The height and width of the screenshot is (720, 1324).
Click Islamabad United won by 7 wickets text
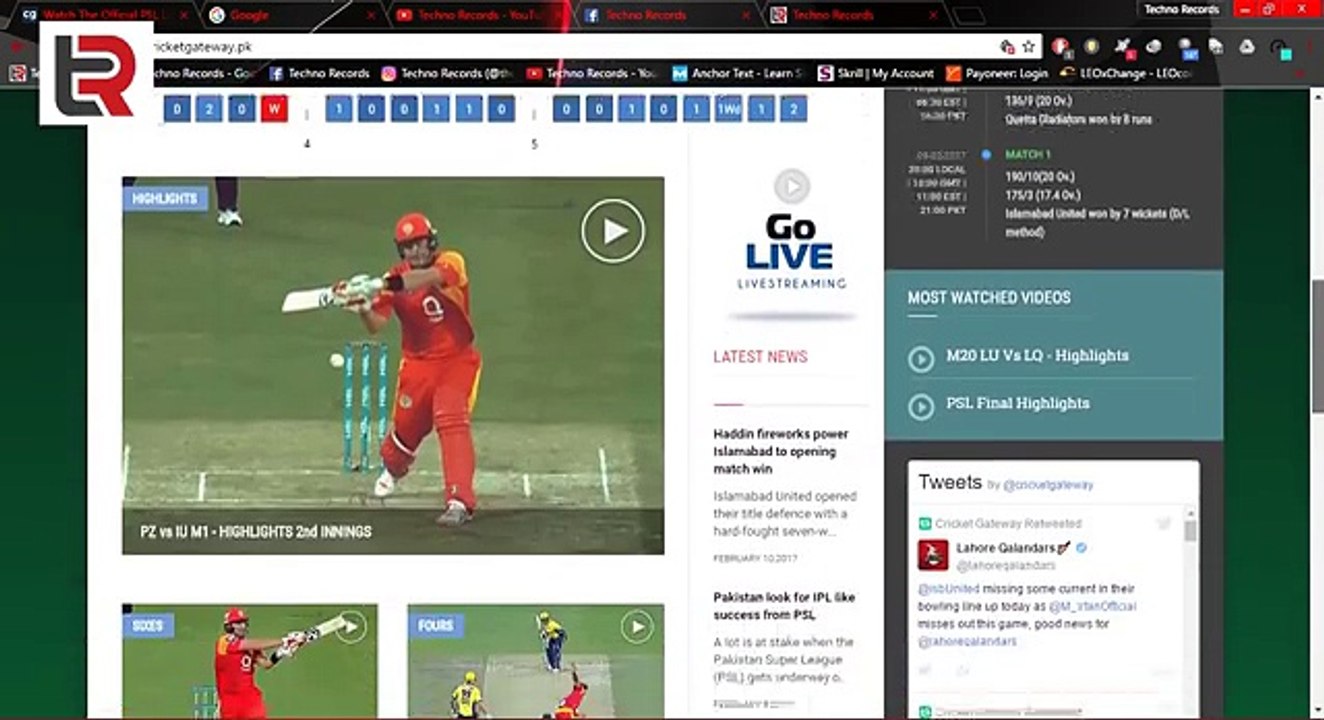coord(1097,223)
